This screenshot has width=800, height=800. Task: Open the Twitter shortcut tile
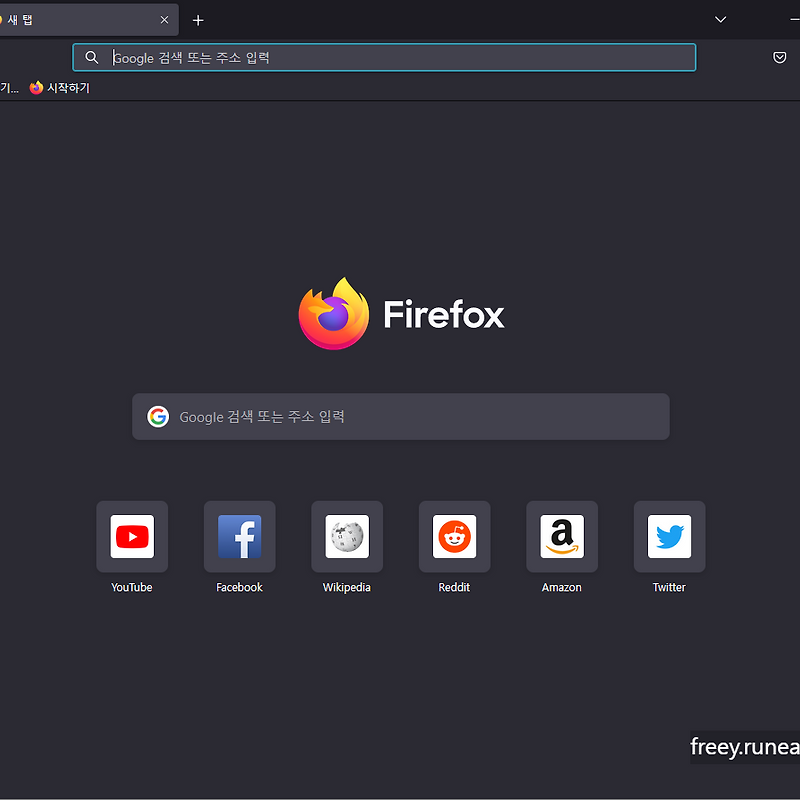coord(669,536)
